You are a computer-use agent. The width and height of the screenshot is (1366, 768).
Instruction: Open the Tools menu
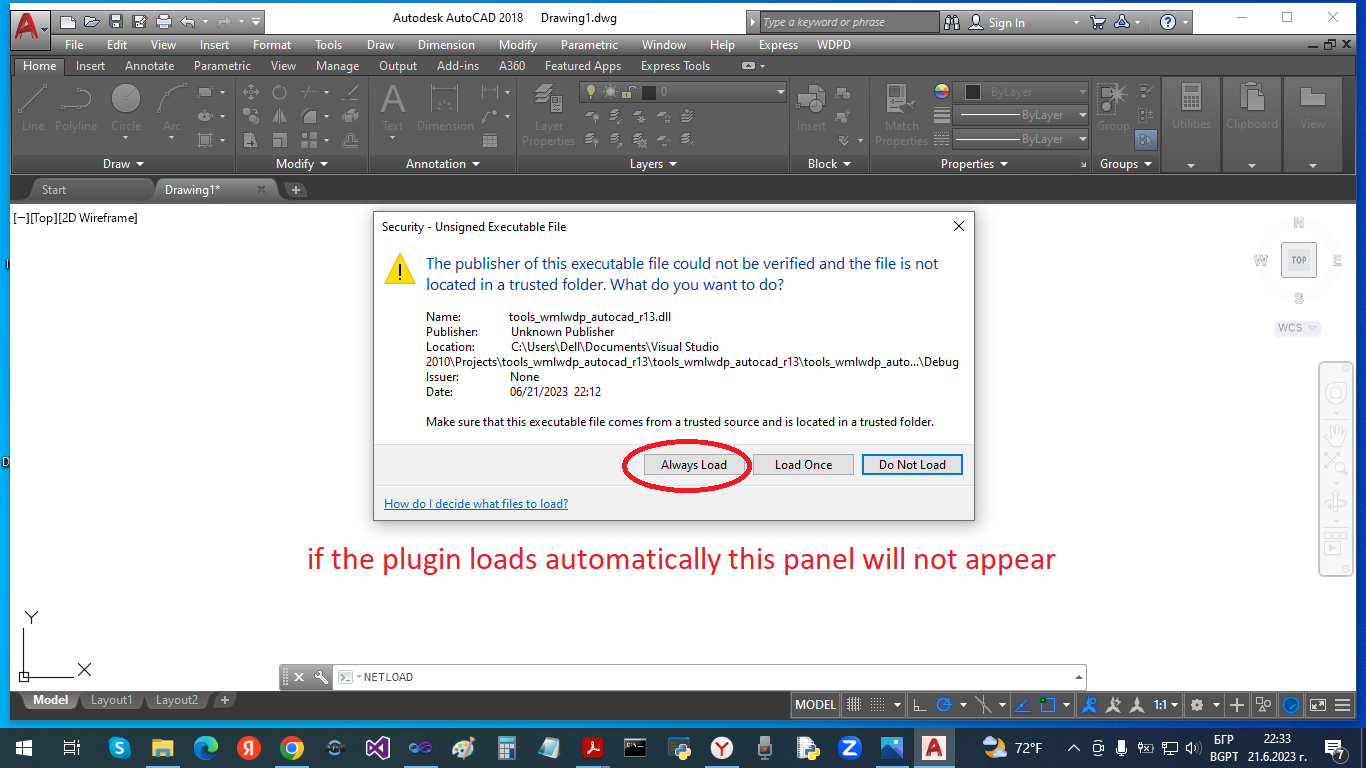[x=328, y=45]
